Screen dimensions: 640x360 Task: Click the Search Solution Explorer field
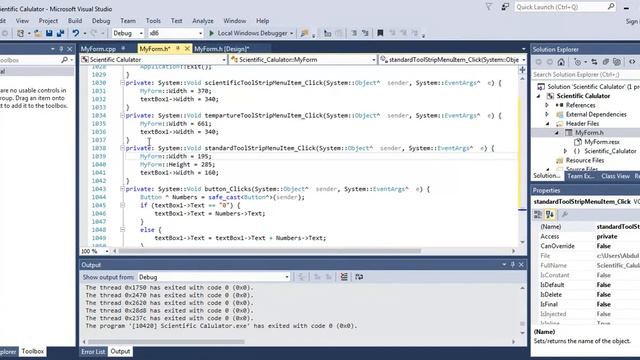point(586,75)
